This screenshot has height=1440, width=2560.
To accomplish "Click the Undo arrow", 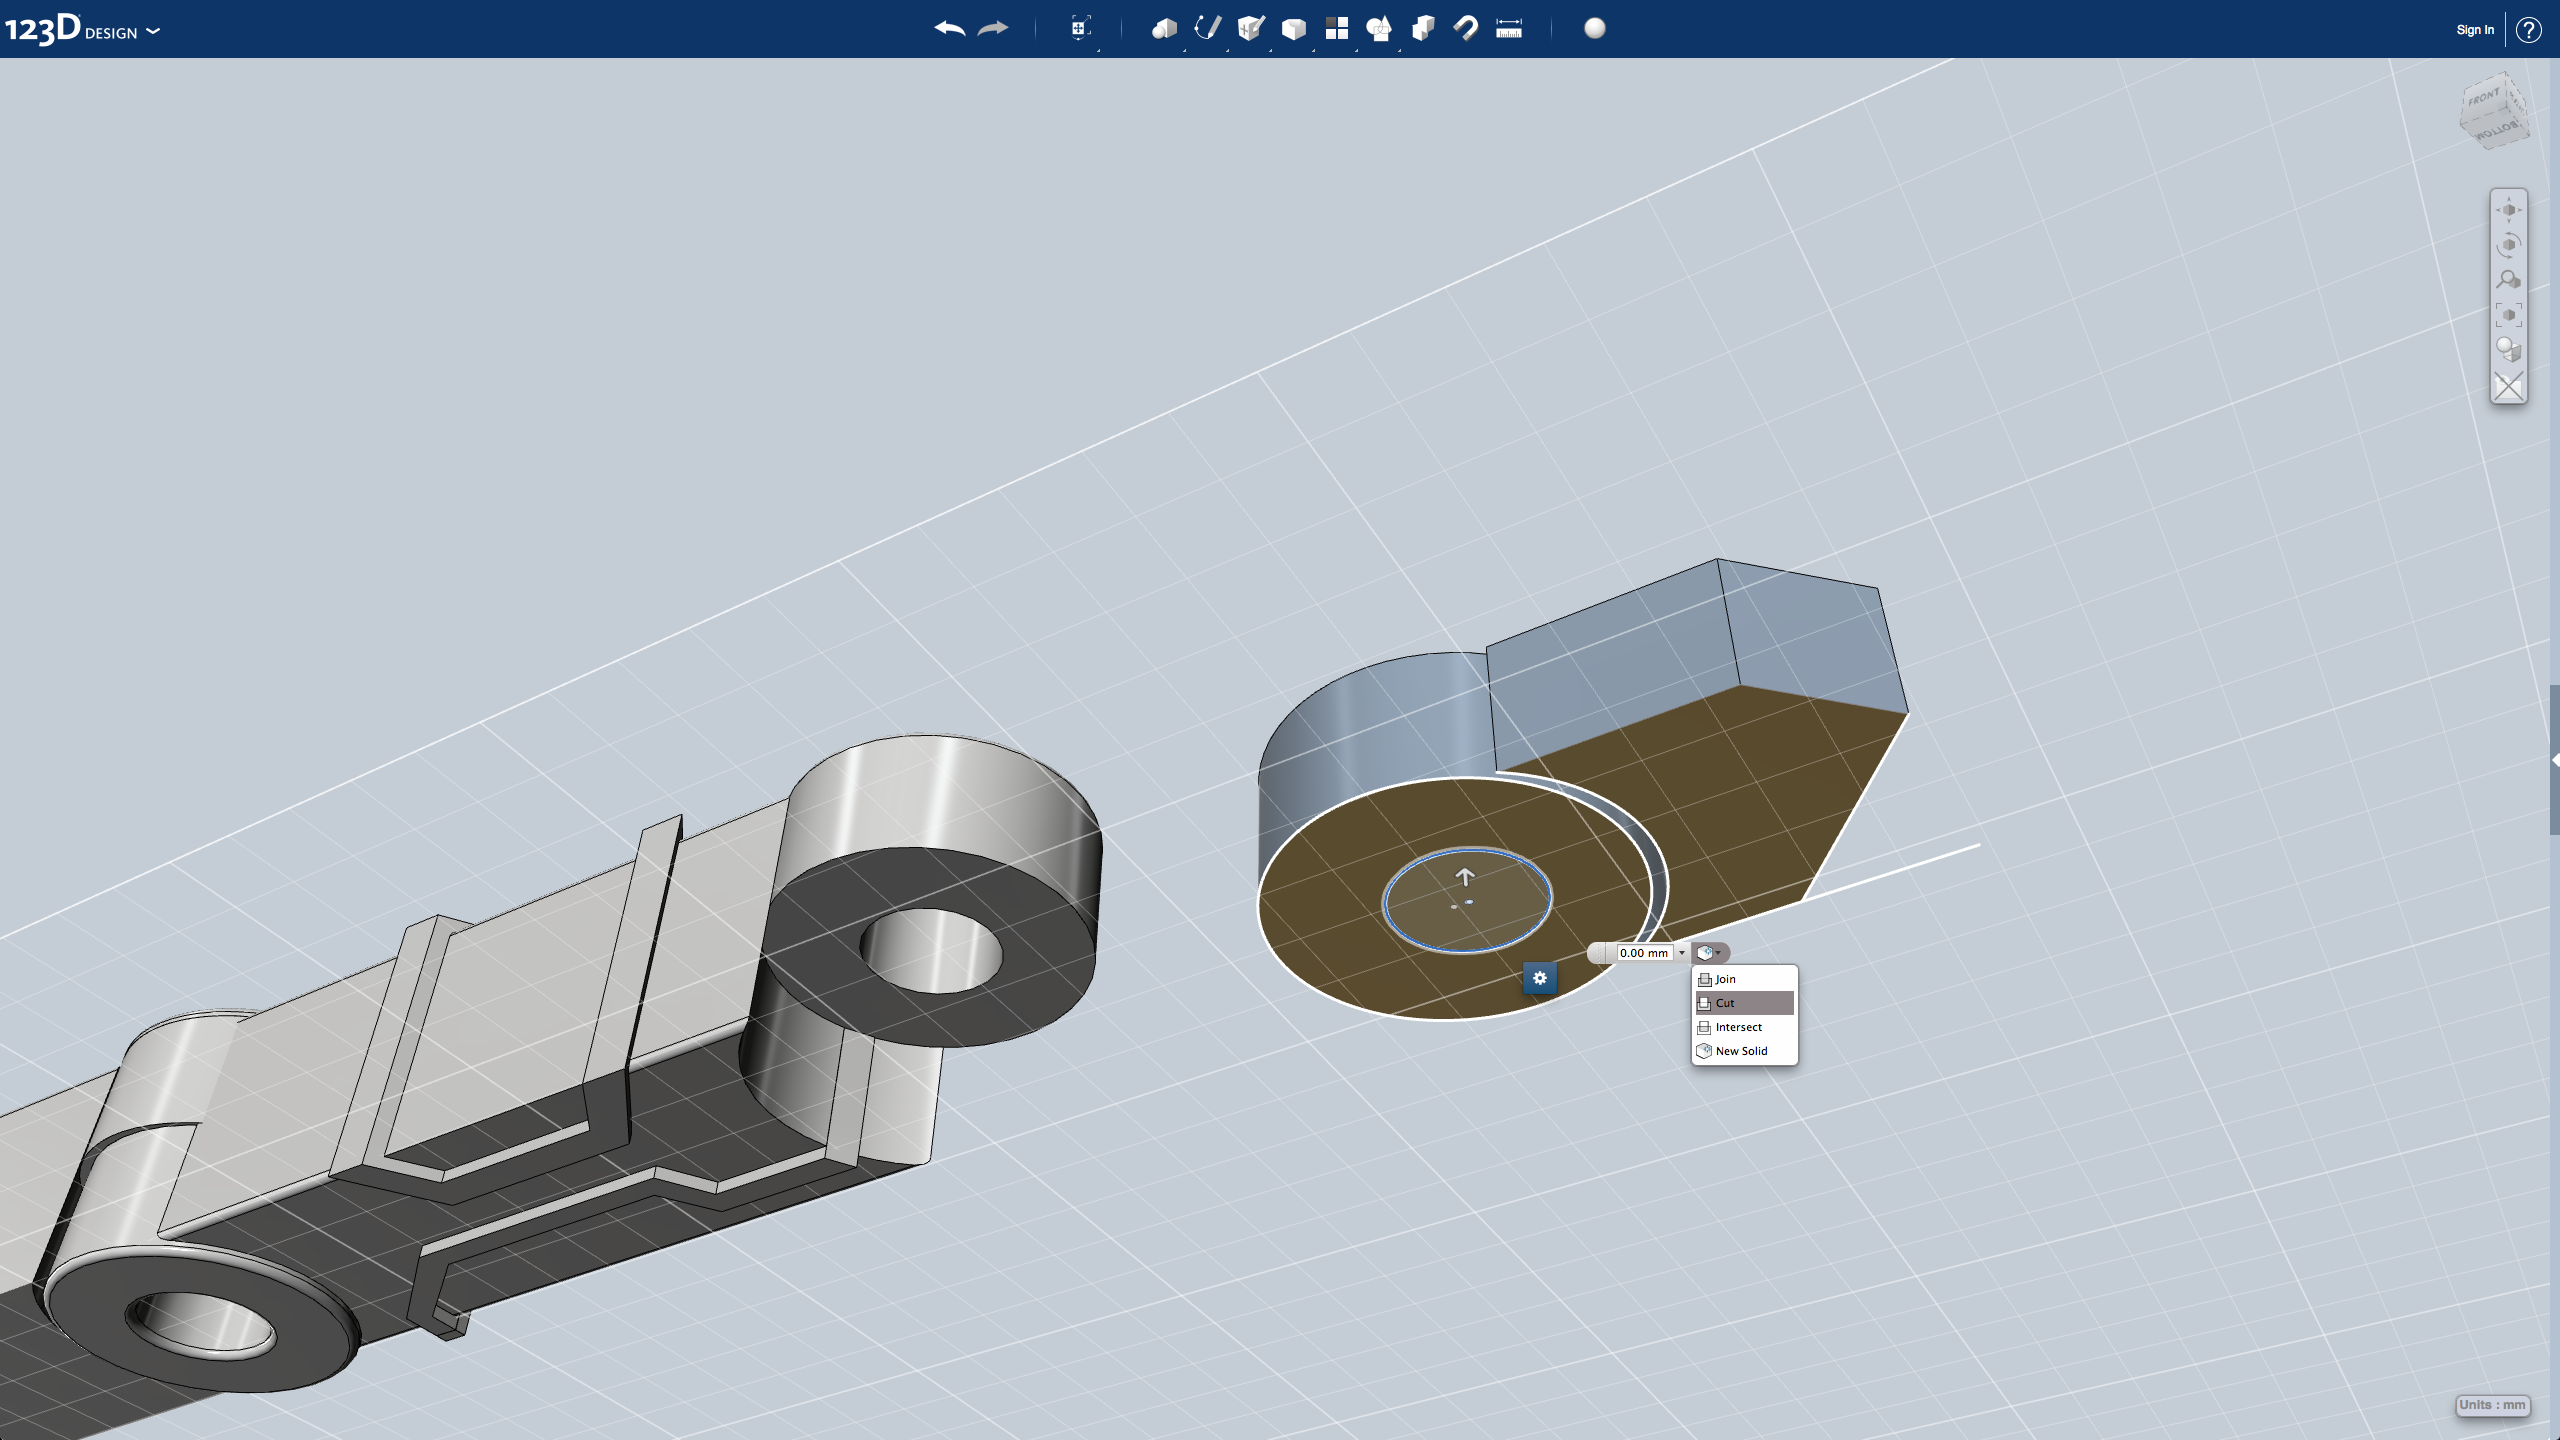I will pos(949,29).
